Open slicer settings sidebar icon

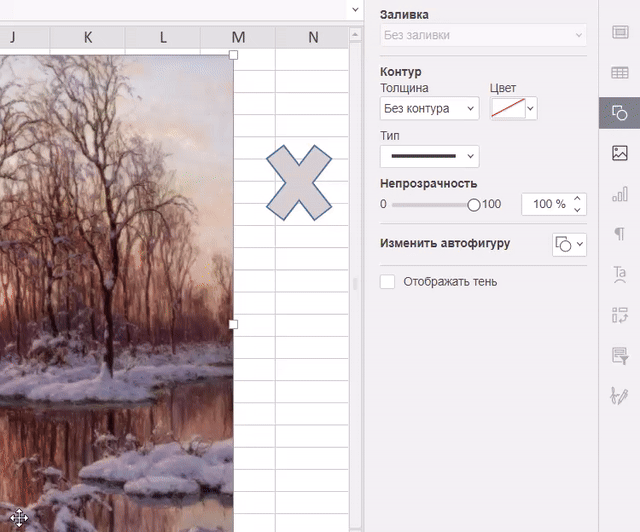click(x=620, y=356)
